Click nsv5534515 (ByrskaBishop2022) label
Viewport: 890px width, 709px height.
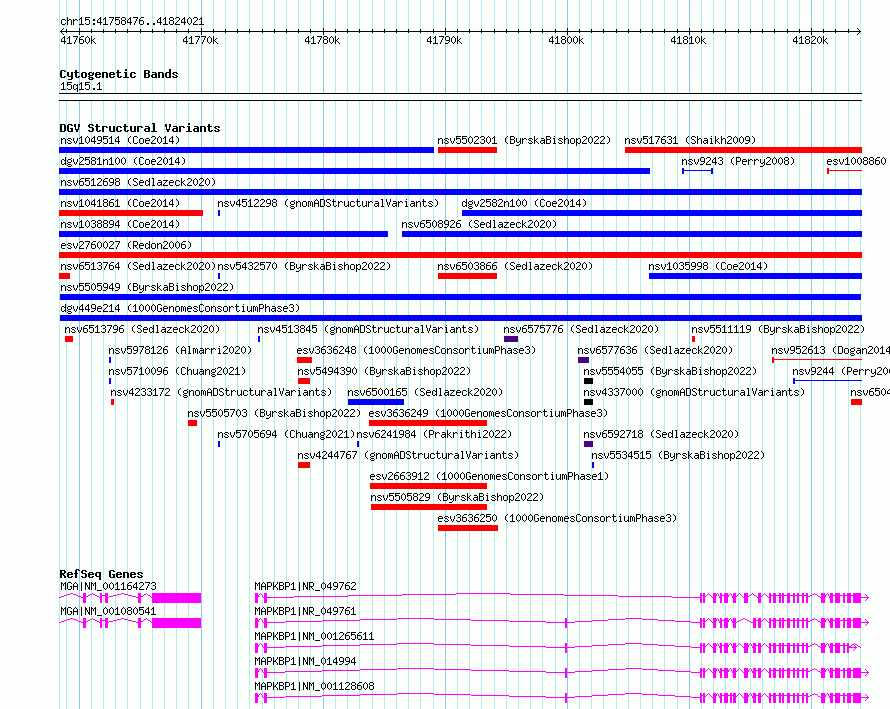click(x=678, y=455)
